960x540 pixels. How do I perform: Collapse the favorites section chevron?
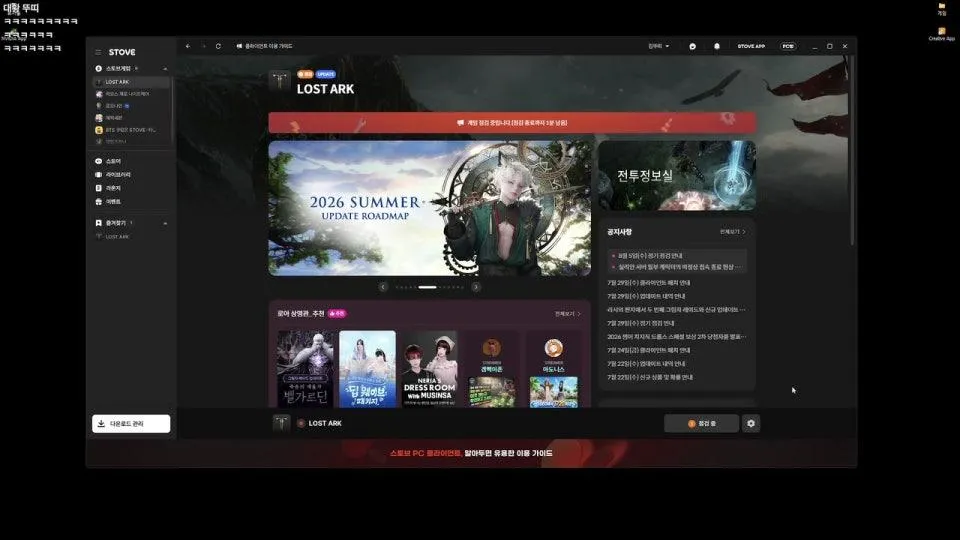[x=165, y=223]
